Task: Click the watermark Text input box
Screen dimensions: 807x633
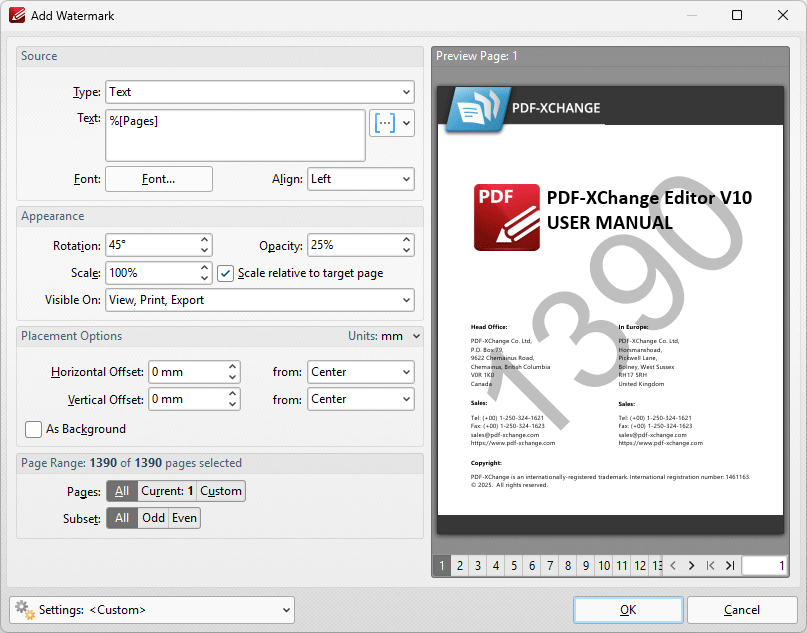Action: coord(235,135)
